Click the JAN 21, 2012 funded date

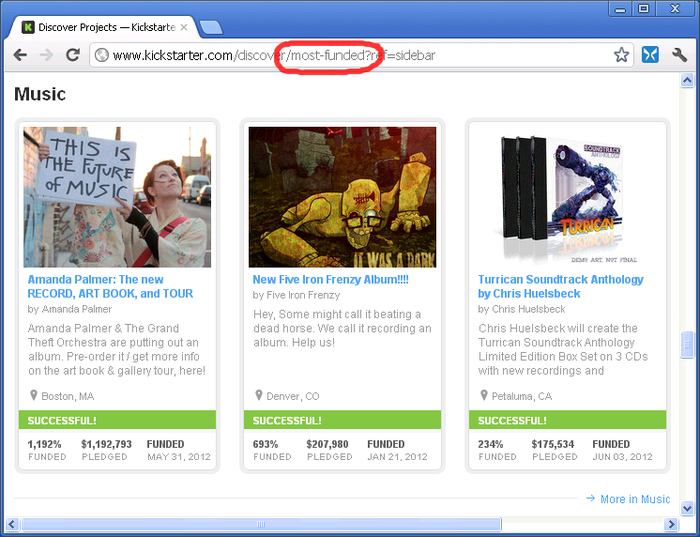click(397, 457)
